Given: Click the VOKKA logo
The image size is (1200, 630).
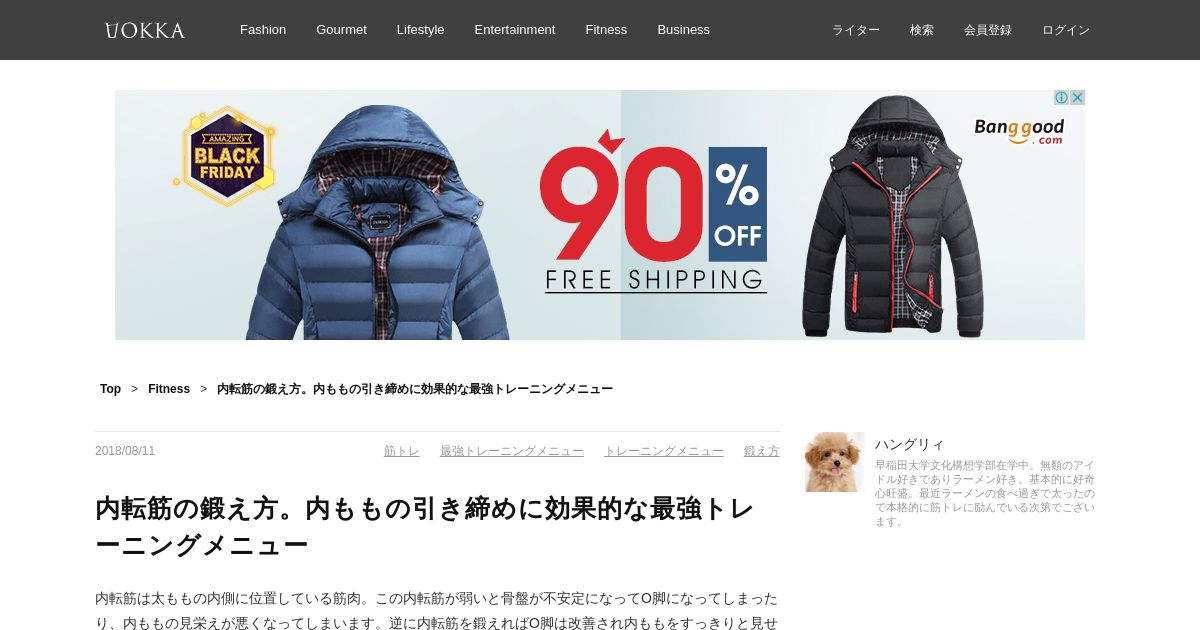Looking at the screenshot, I should (x=145, y=30).
